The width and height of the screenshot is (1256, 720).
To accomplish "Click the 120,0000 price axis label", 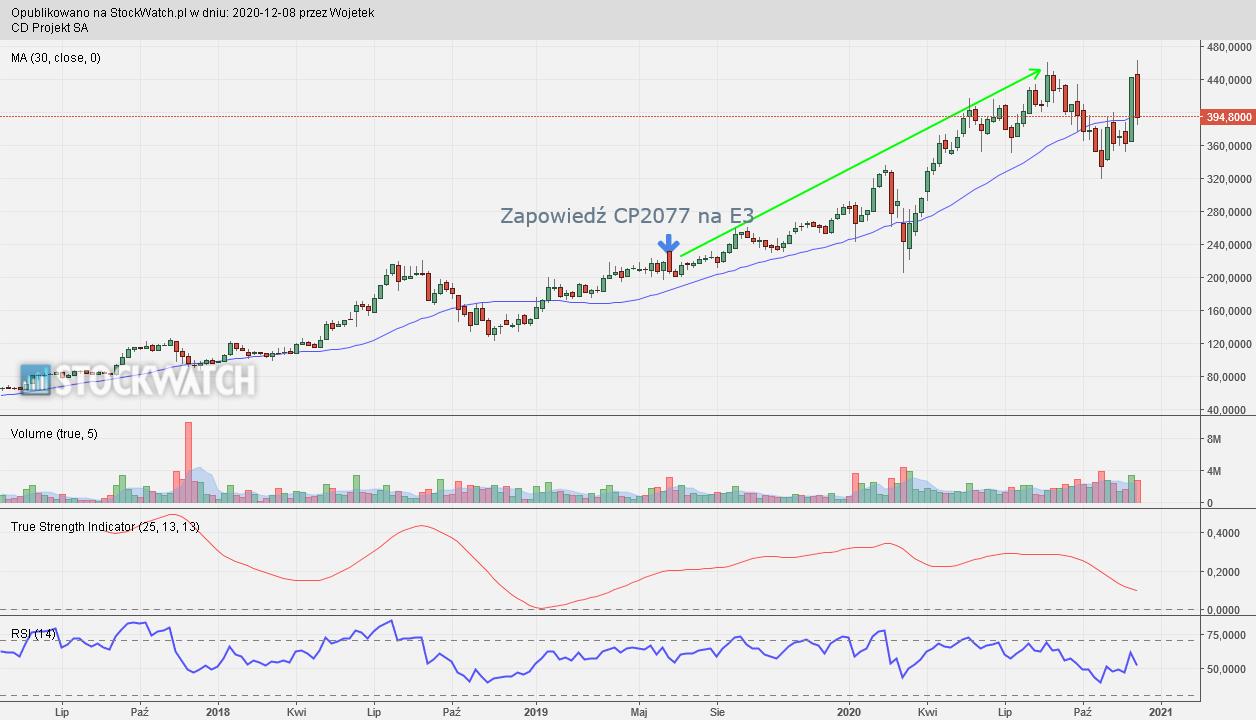I will coord(1229,344).
